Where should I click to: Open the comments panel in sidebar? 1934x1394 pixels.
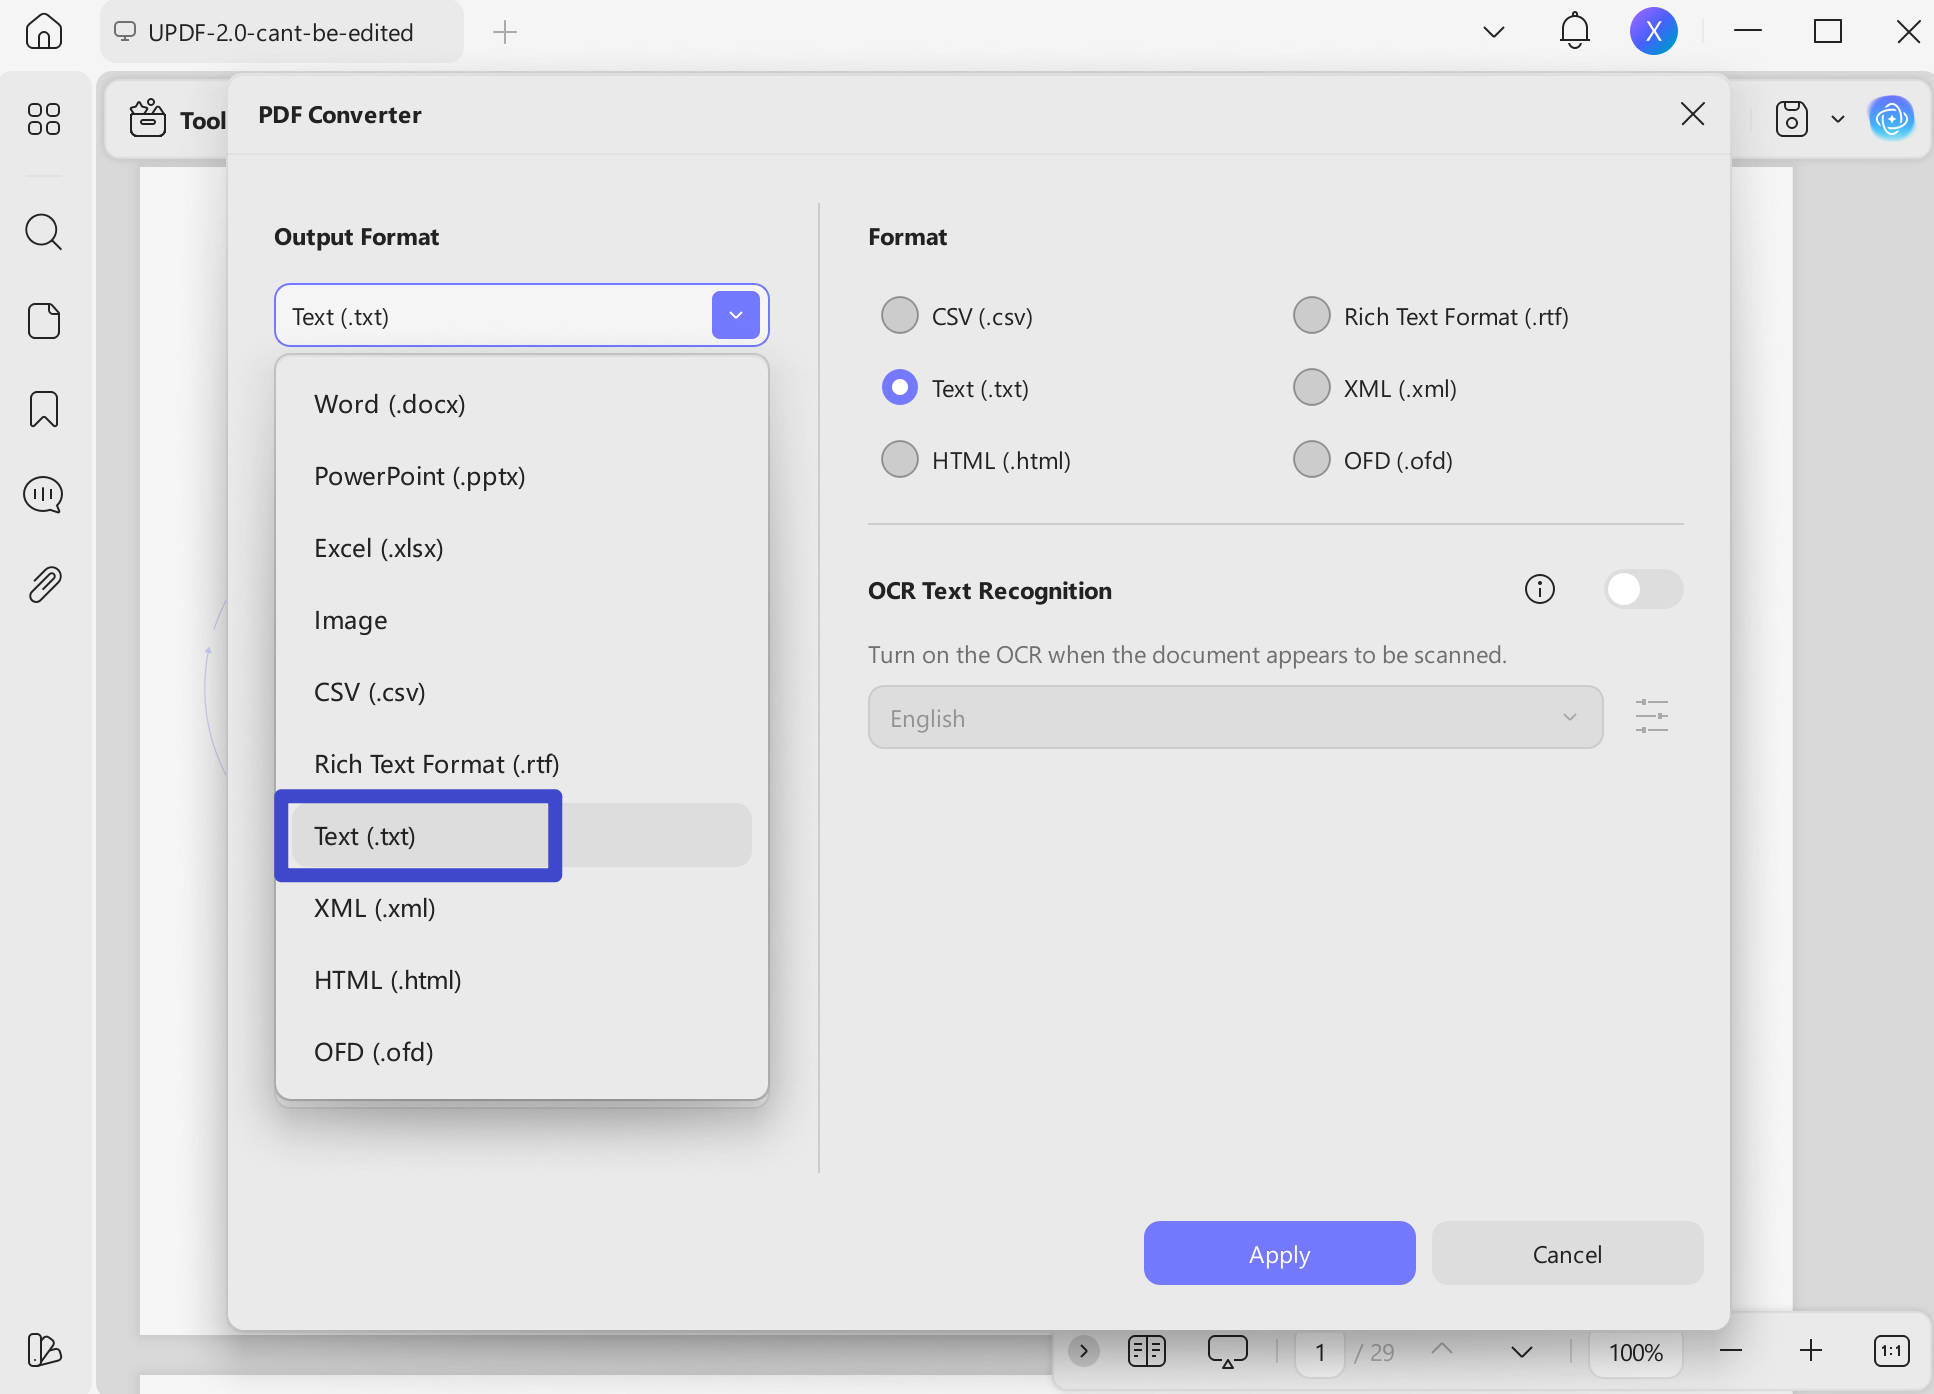(x=44, y=495)
